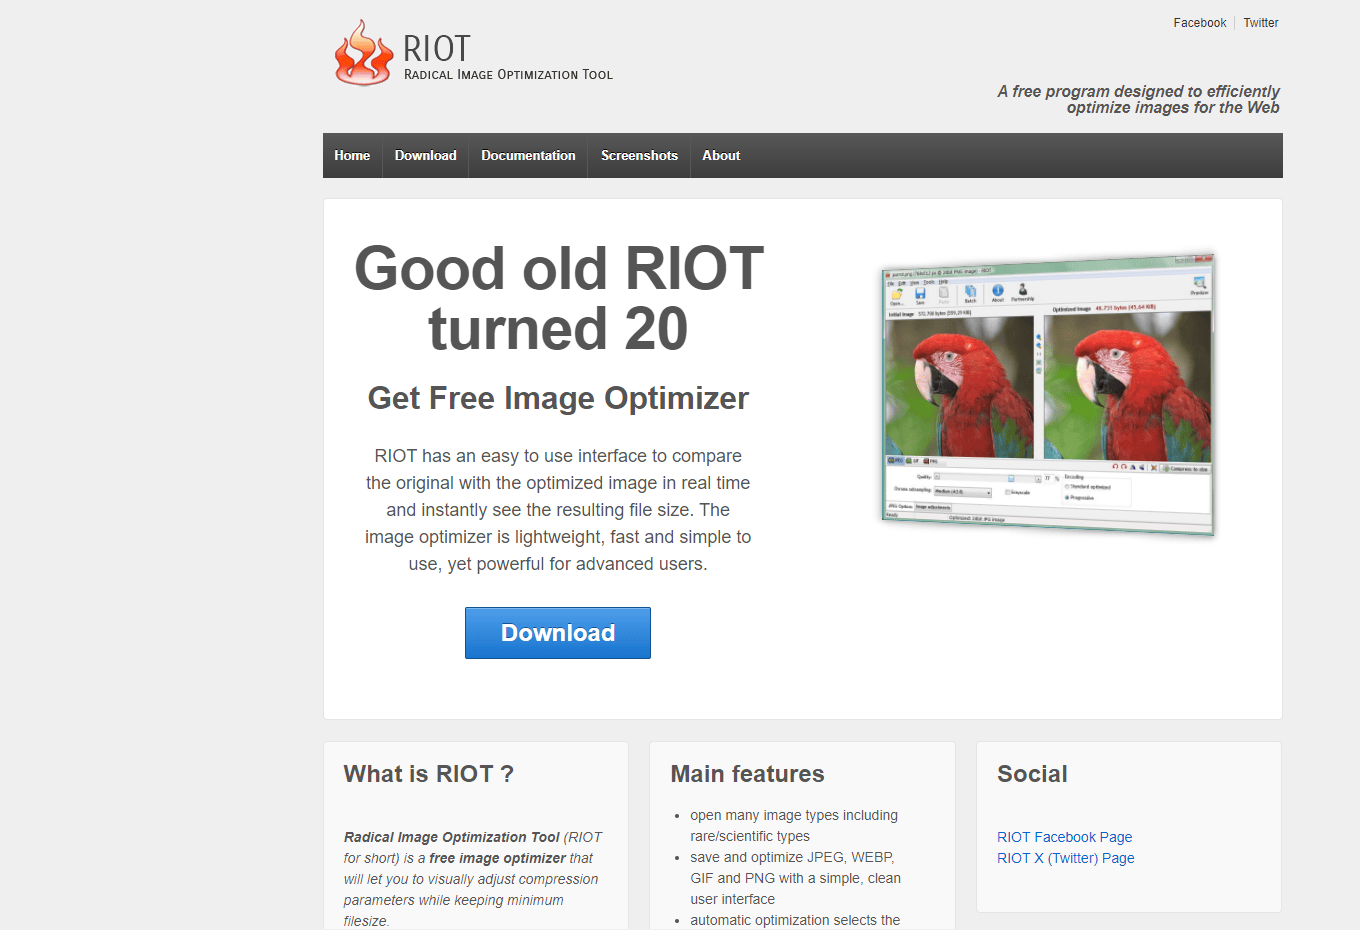Click the 'Radical Image Optimization Tool' logo text
This screenshot has width=1360, height=936.
[x=508, y=75]
